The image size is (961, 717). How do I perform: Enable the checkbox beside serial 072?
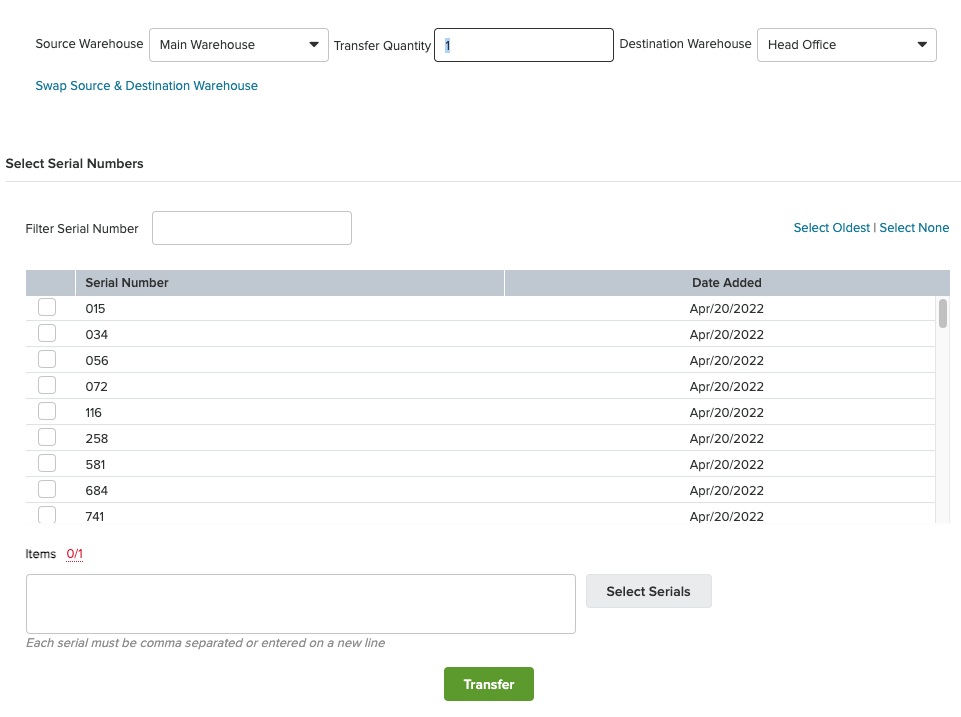[x=47, y=385]
